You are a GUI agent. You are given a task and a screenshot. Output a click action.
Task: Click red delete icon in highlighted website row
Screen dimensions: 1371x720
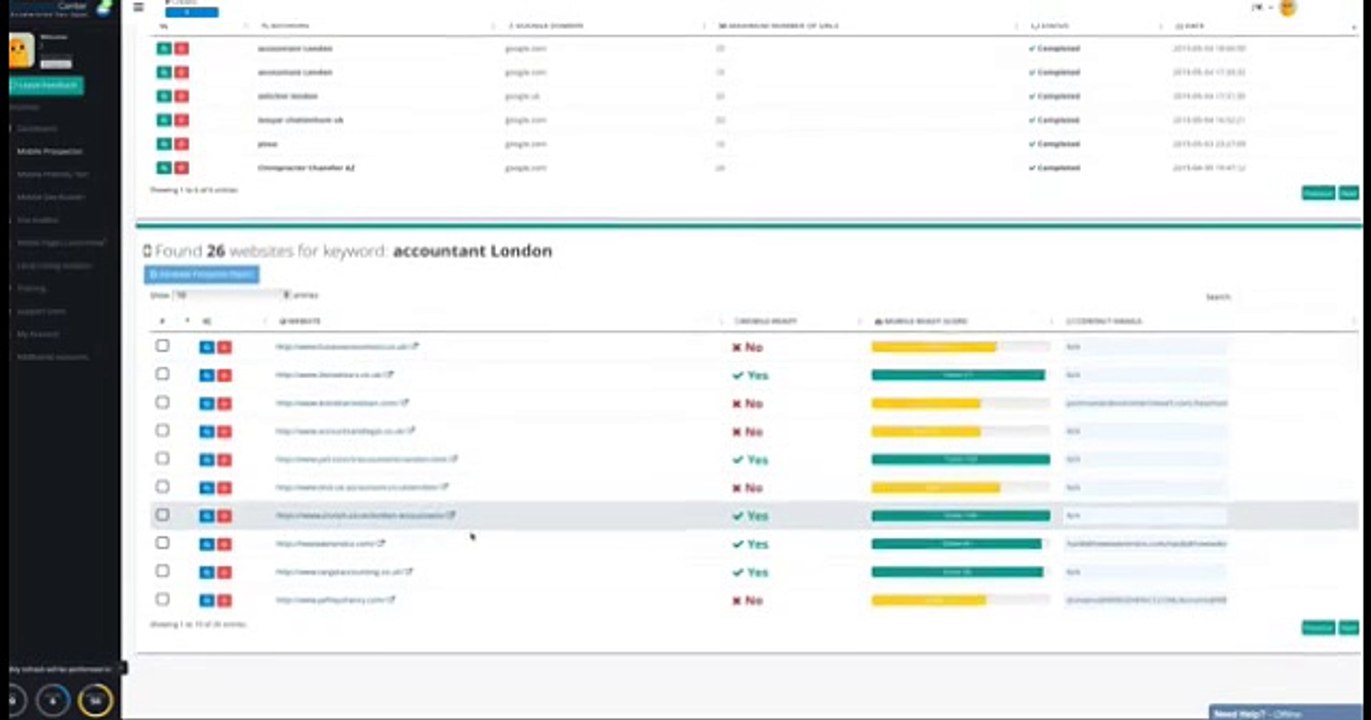tap(224, 516)
